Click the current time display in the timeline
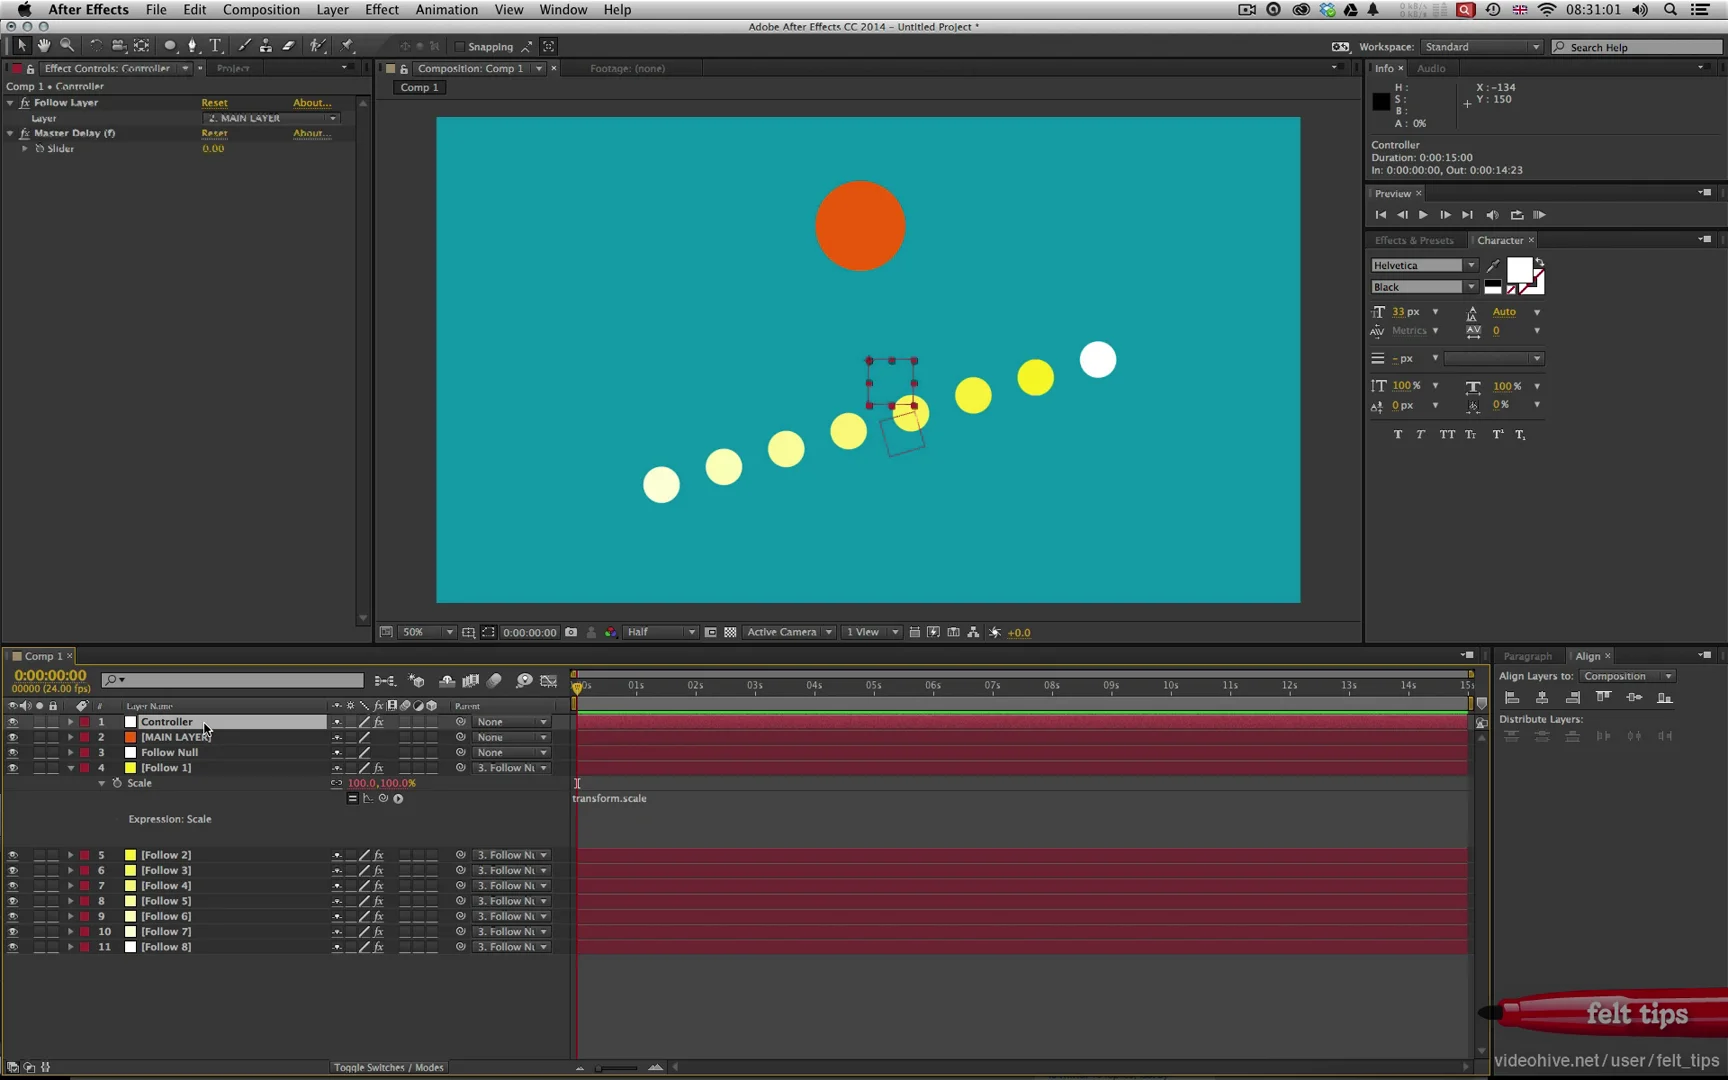 (48, 675)
